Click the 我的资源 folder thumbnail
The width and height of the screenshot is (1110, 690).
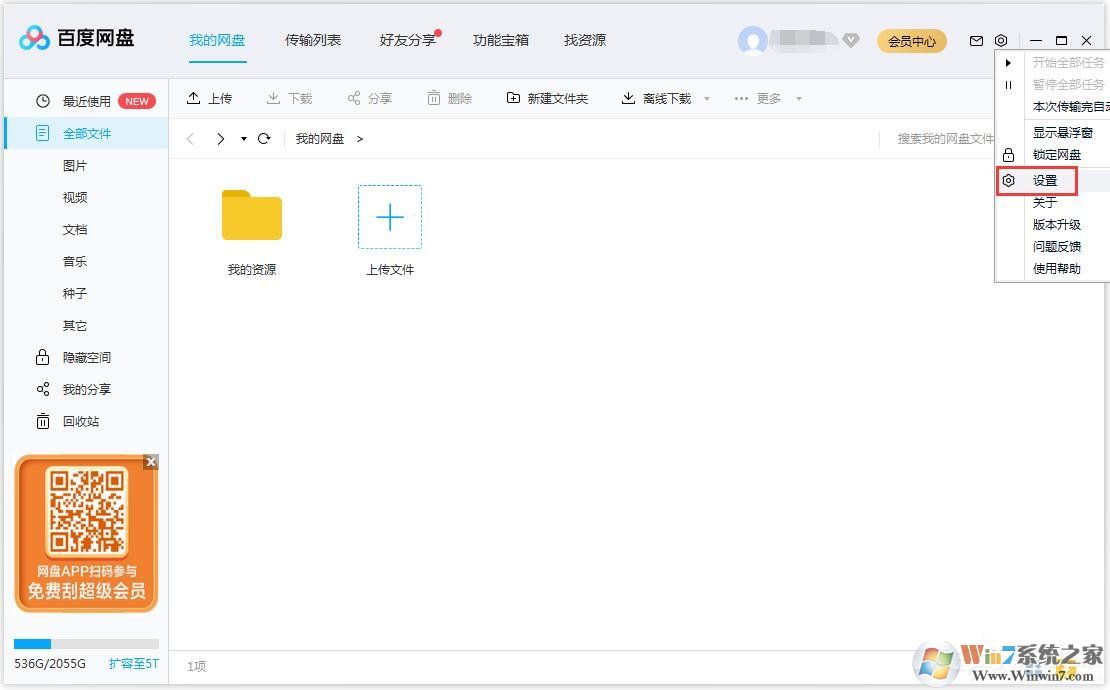pyautogui.click(x=251, y=215)
